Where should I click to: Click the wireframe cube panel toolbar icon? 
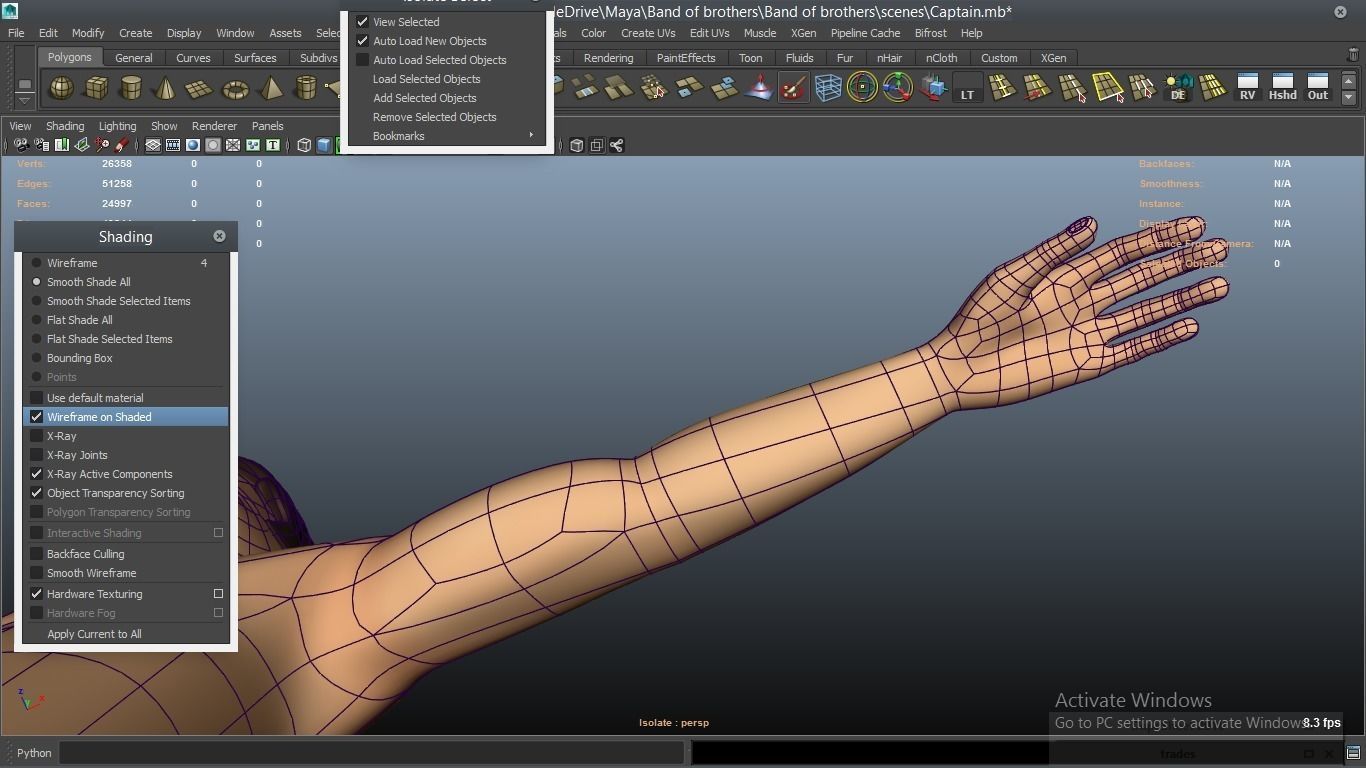point(304,145)
